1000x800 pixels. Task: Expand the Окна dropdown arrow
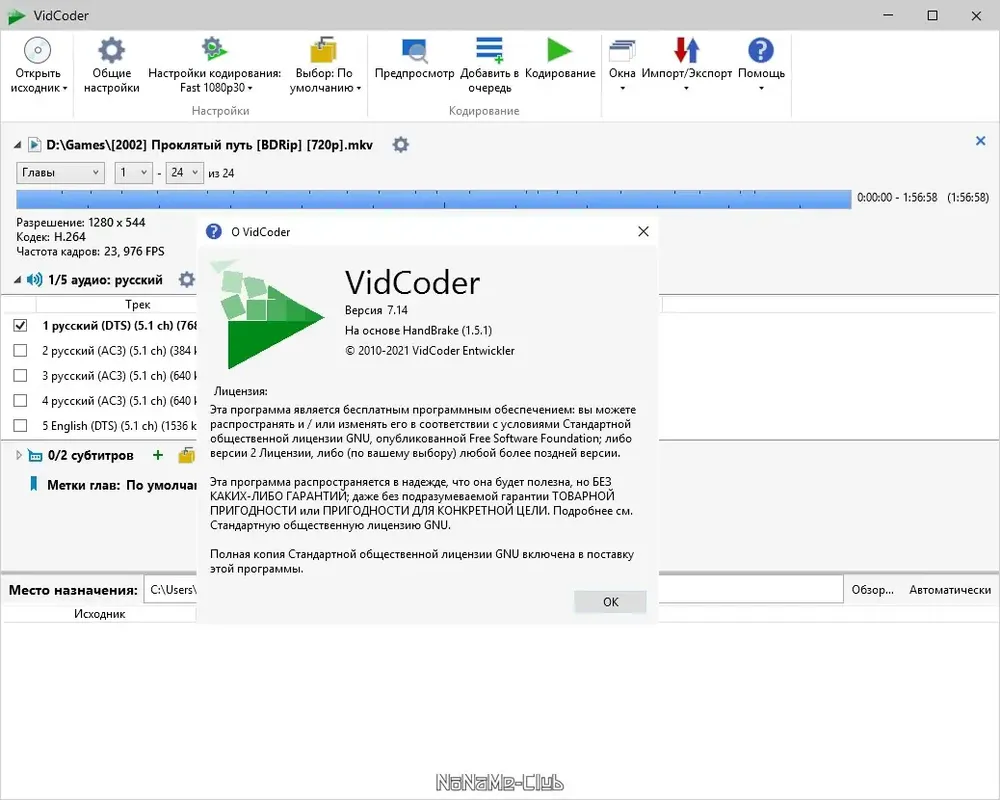tap(622, 88)
